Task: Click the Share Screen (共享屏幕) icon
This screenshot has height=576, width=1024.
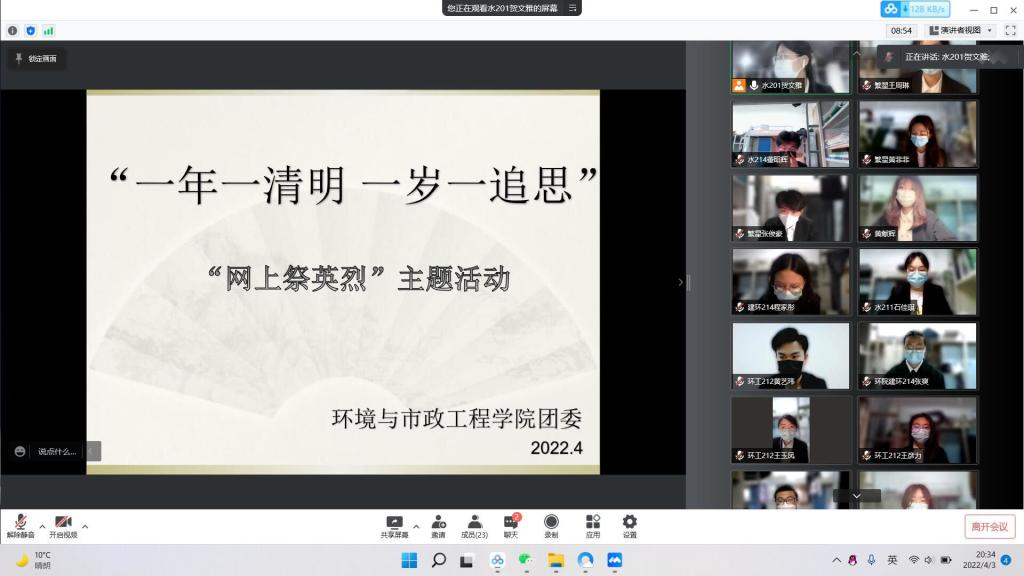Action: point(394,522)
